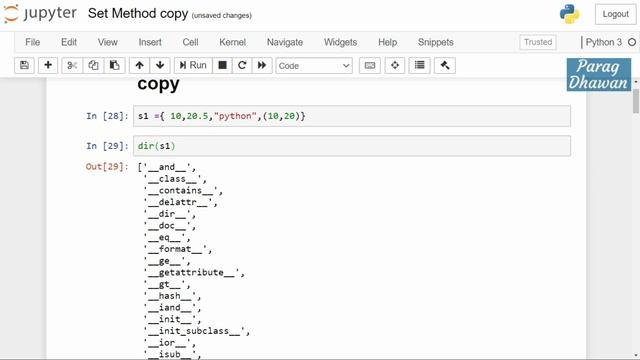The image size is (640, 360).
Task: Click '__gt__' output entry
Action: click(x=164, y=284)
